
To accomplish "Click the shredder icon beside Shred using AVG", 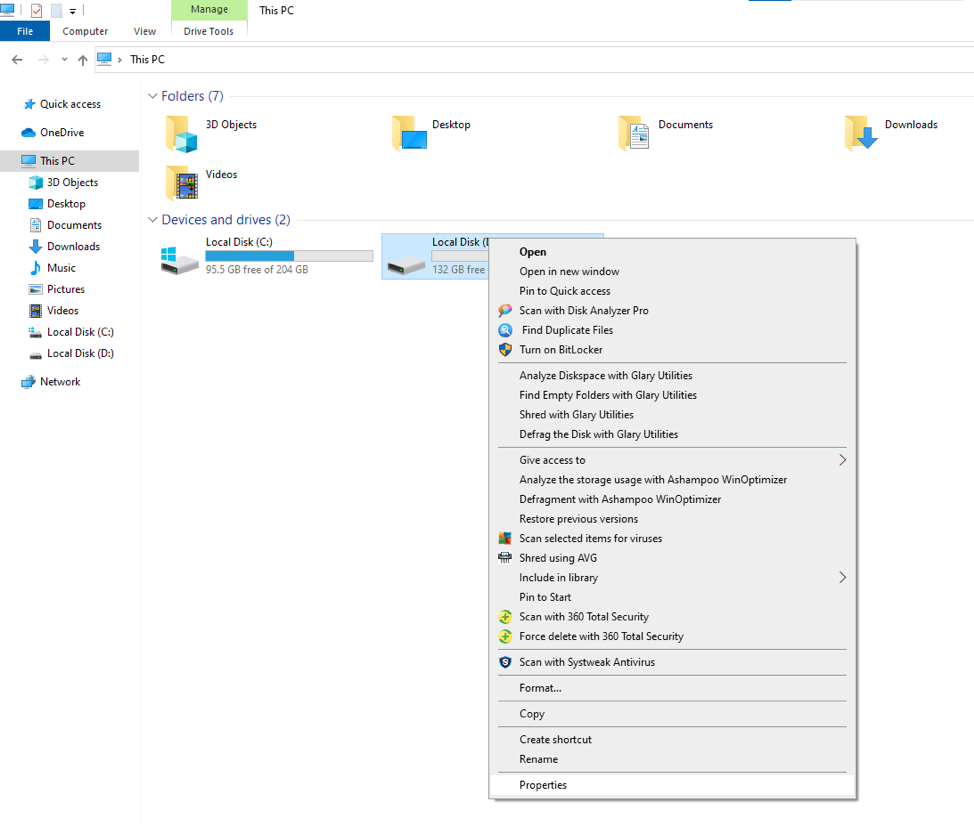I will tap(505, 558).
